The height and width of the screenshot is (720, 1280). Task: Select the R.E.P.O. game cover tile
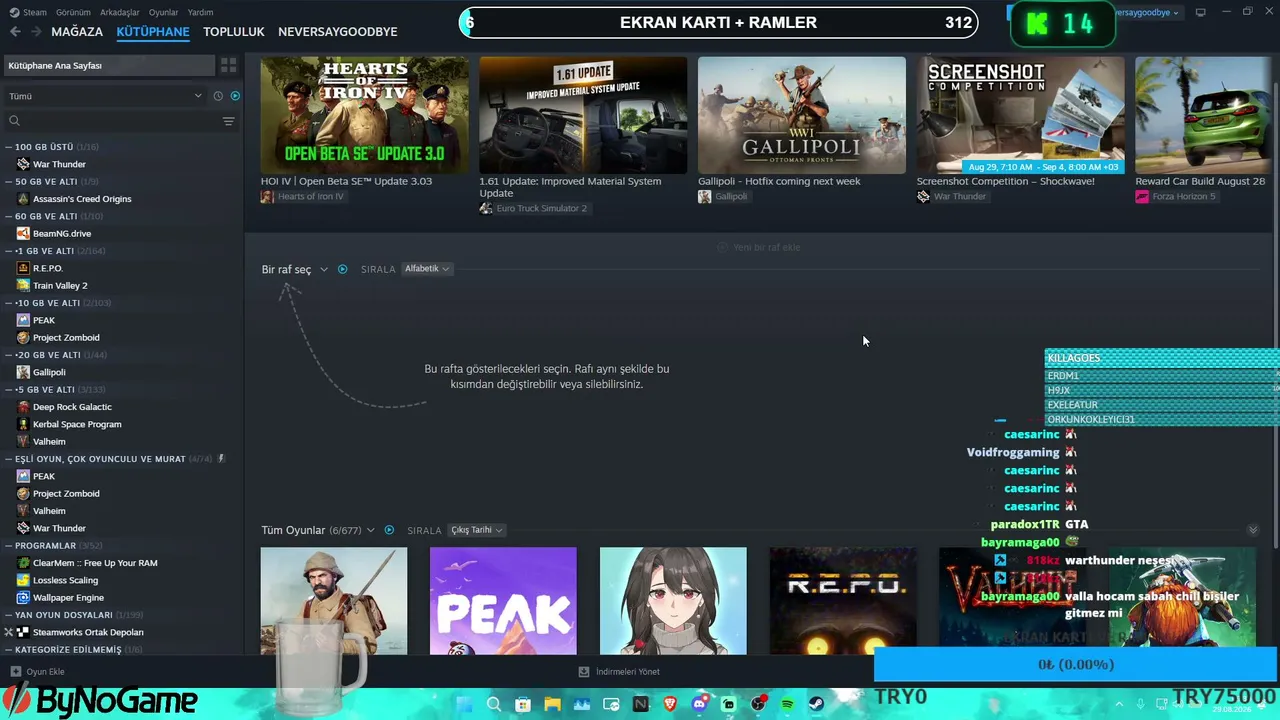tap(843, 601)
